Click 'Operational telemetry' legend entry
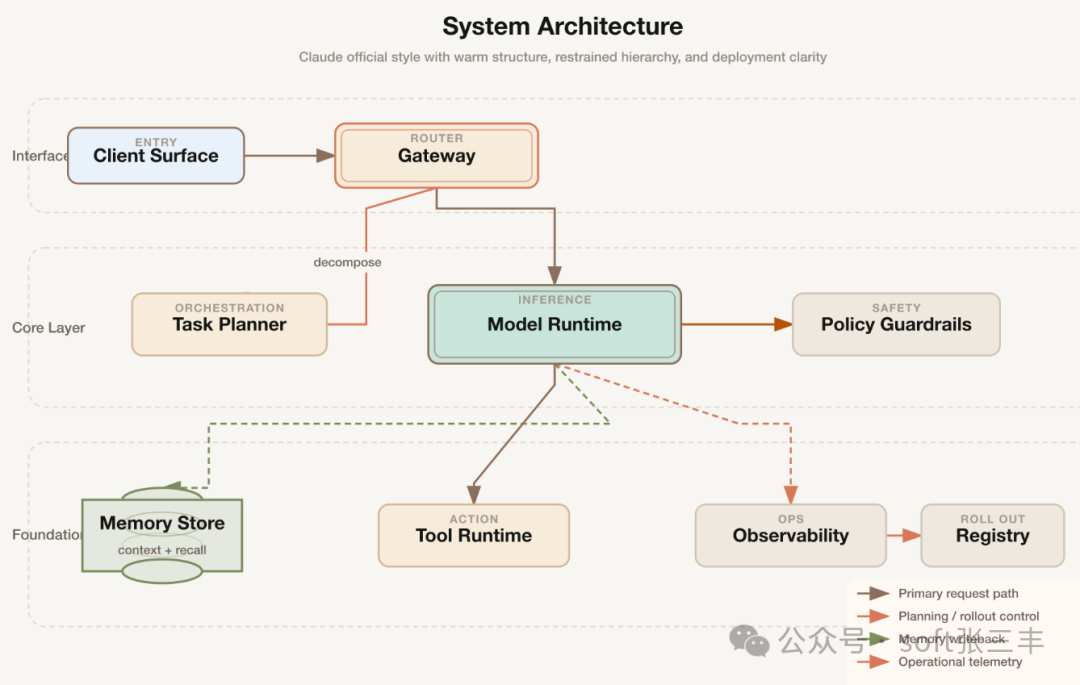This screenshot has height=685, width=1080. (960, 662)
